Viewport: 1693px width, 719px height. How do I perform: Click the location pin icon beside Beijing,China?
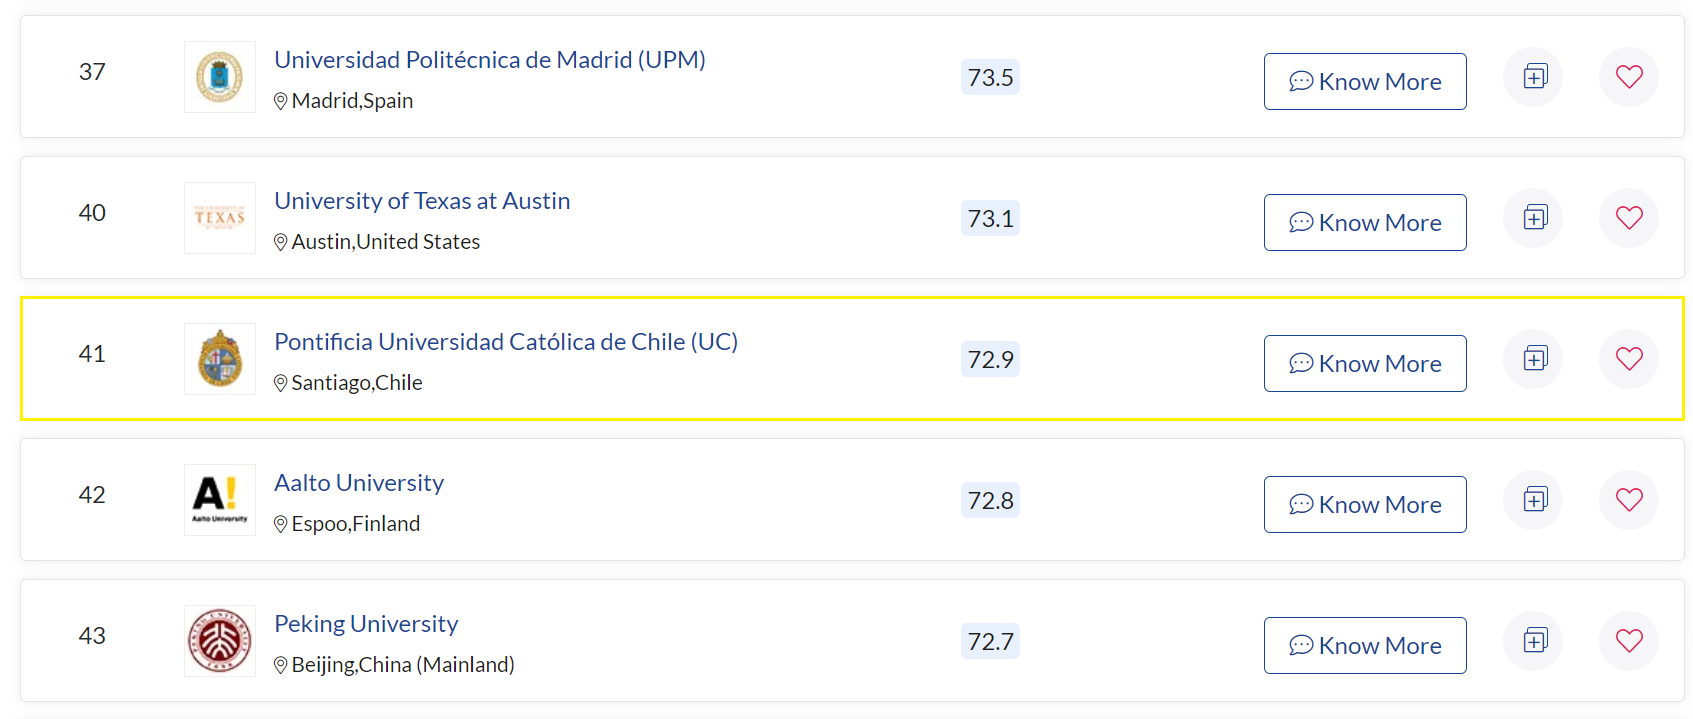[x=281, y=664]
